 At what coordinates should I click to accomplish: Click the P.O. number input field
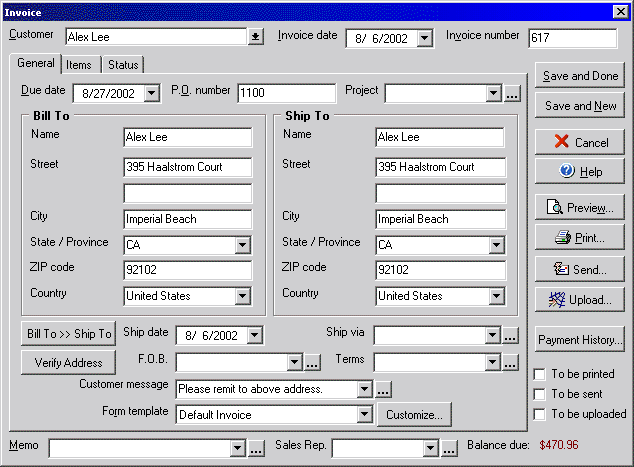pos(286,93)
